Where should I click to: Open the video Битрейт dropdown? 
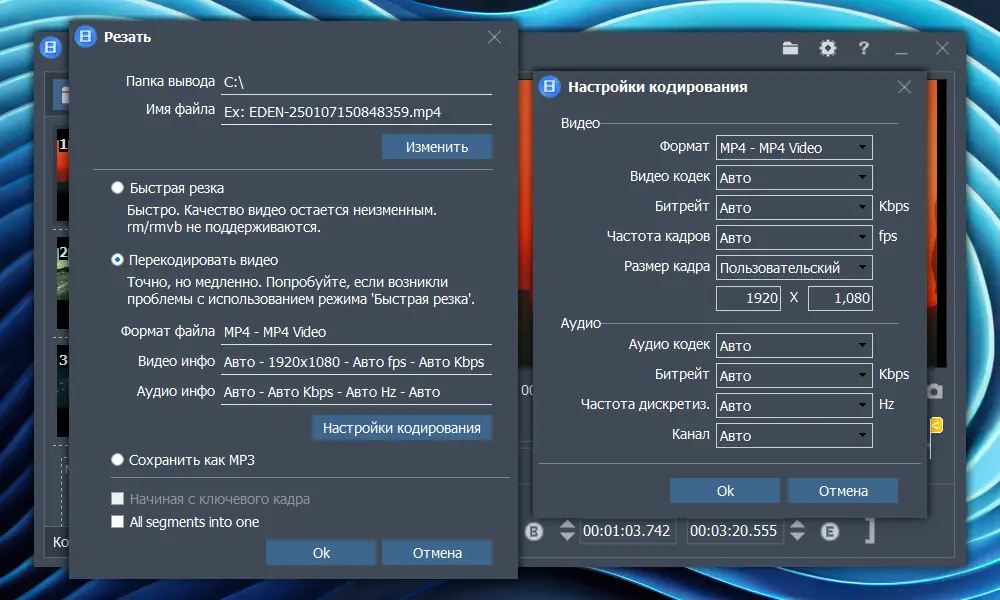tap(794, 208)
